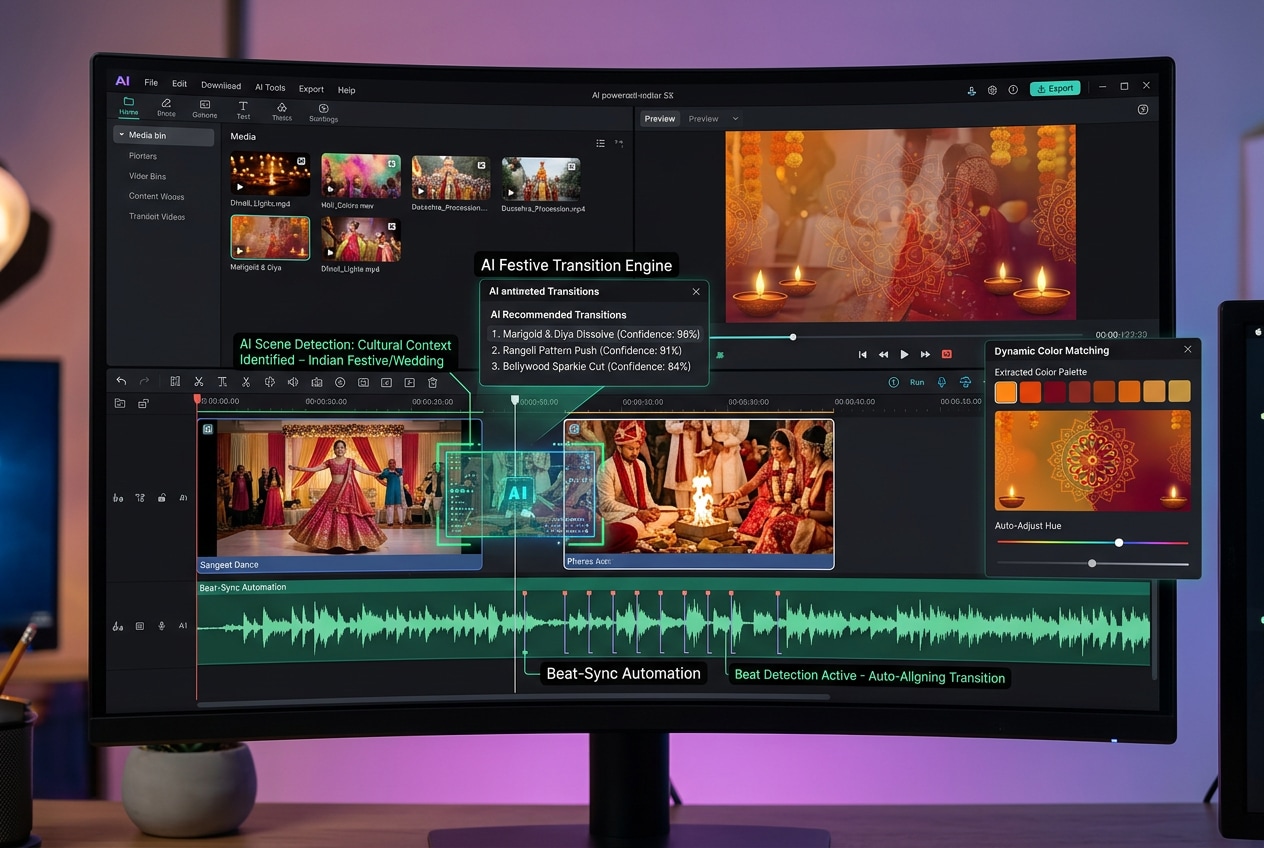Select Marigold & Diya Dissolve recommendation
Screen dimensions: 1264x848
coord(595,334)
